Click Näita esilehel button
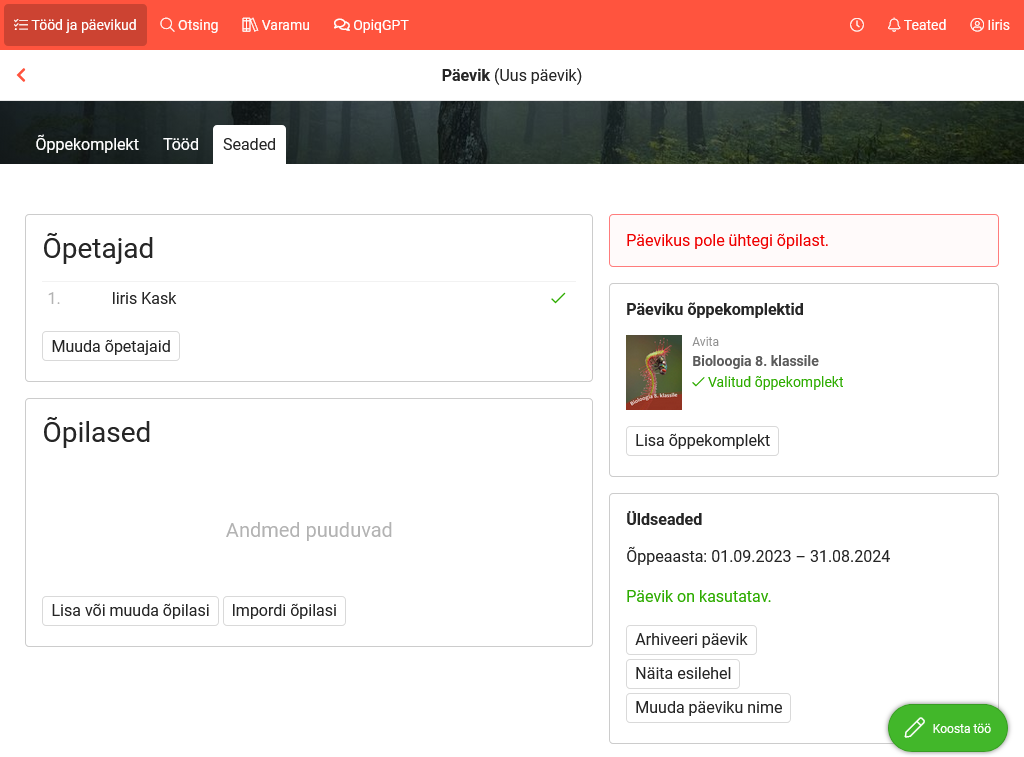The height and width of the screenshot is (757, 1024). pyautogui.click(x=683, y=673)
